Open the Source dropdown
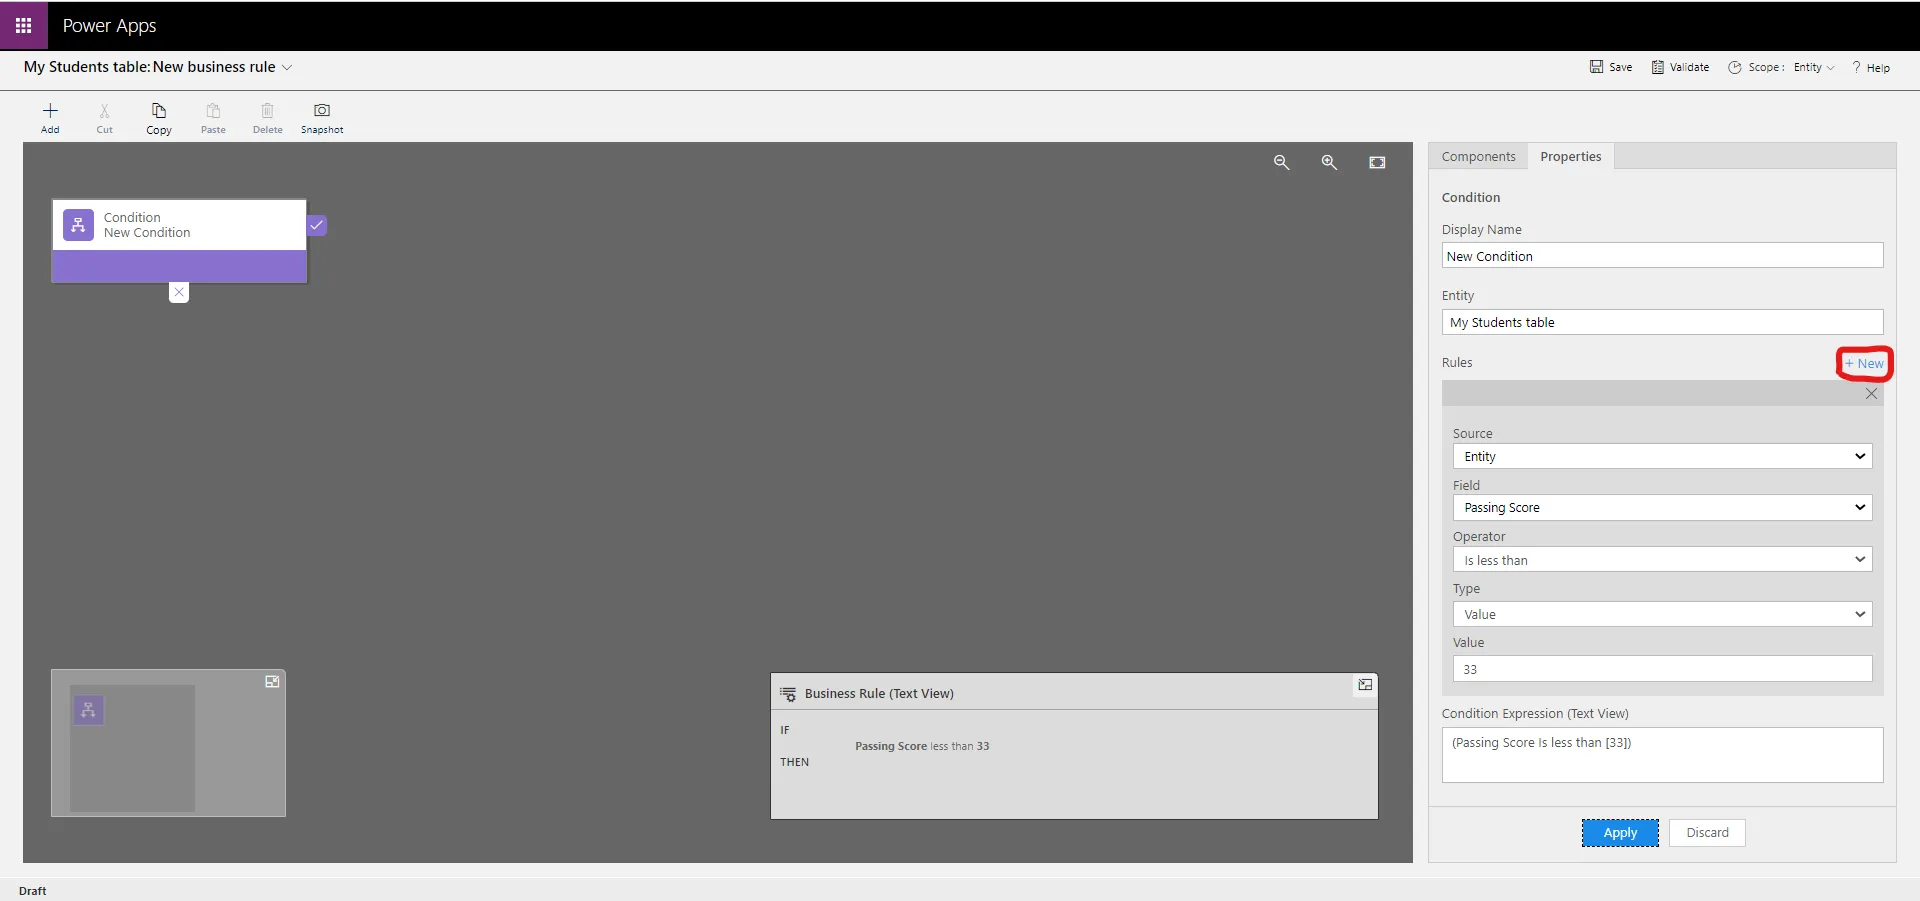This screenshot has width=1920, height=901. tap(1661, 456)
